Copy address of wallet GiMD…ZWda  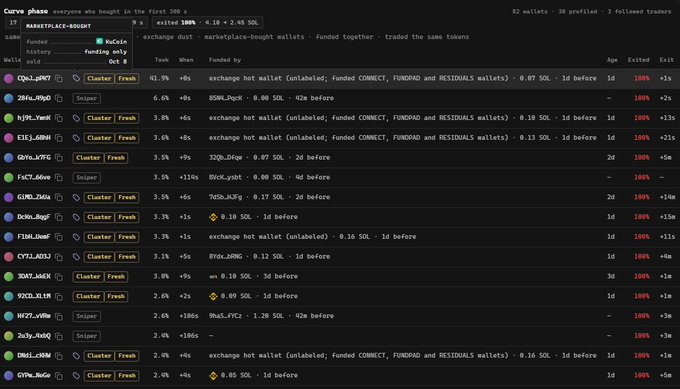[x=59, y=197]
